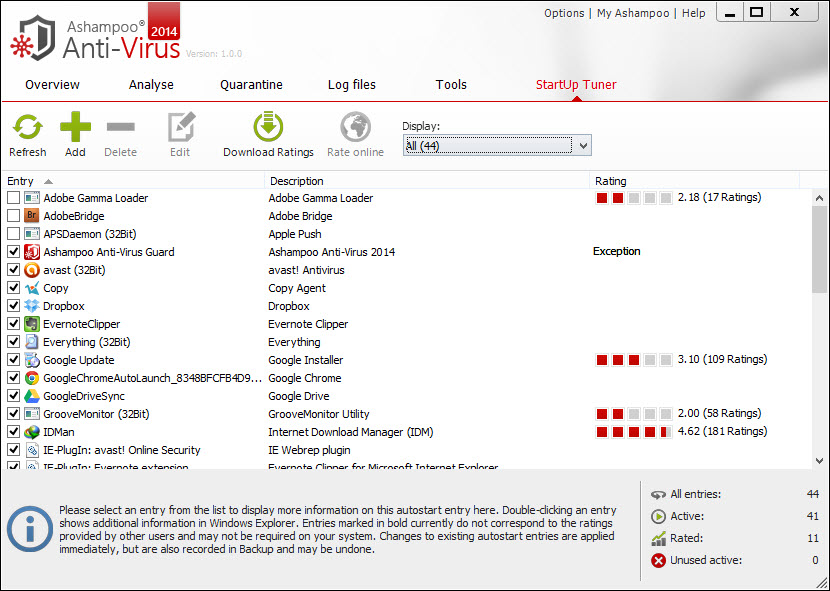Click the Unused active red X icon
This screenshot has height=591, width=830.
tap(658, 560)
